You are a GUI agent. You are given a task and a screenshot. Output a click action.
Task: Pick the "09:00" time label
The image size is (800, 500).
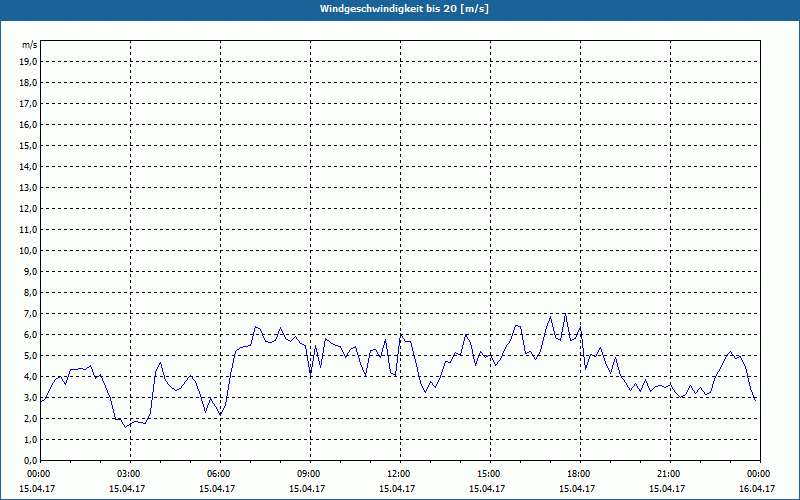coord(309,474)
